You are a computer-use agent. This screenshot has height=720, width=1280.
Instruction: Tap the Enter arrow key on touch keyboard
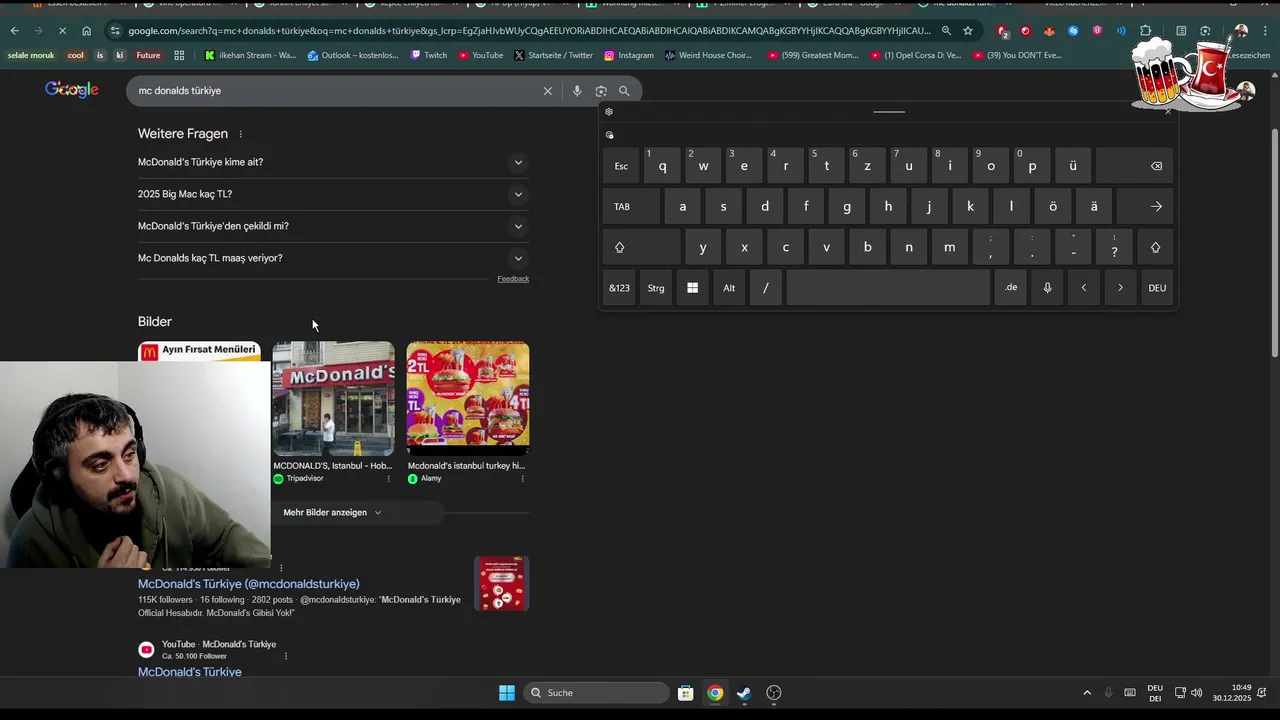[x=1146, y=207]
